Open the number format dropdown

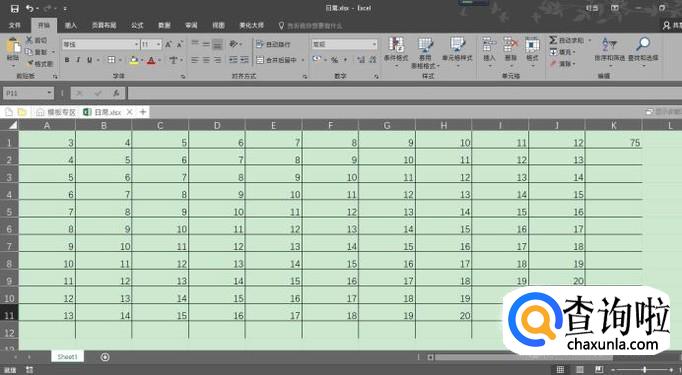pyautogui.click(x=374, y=44)
